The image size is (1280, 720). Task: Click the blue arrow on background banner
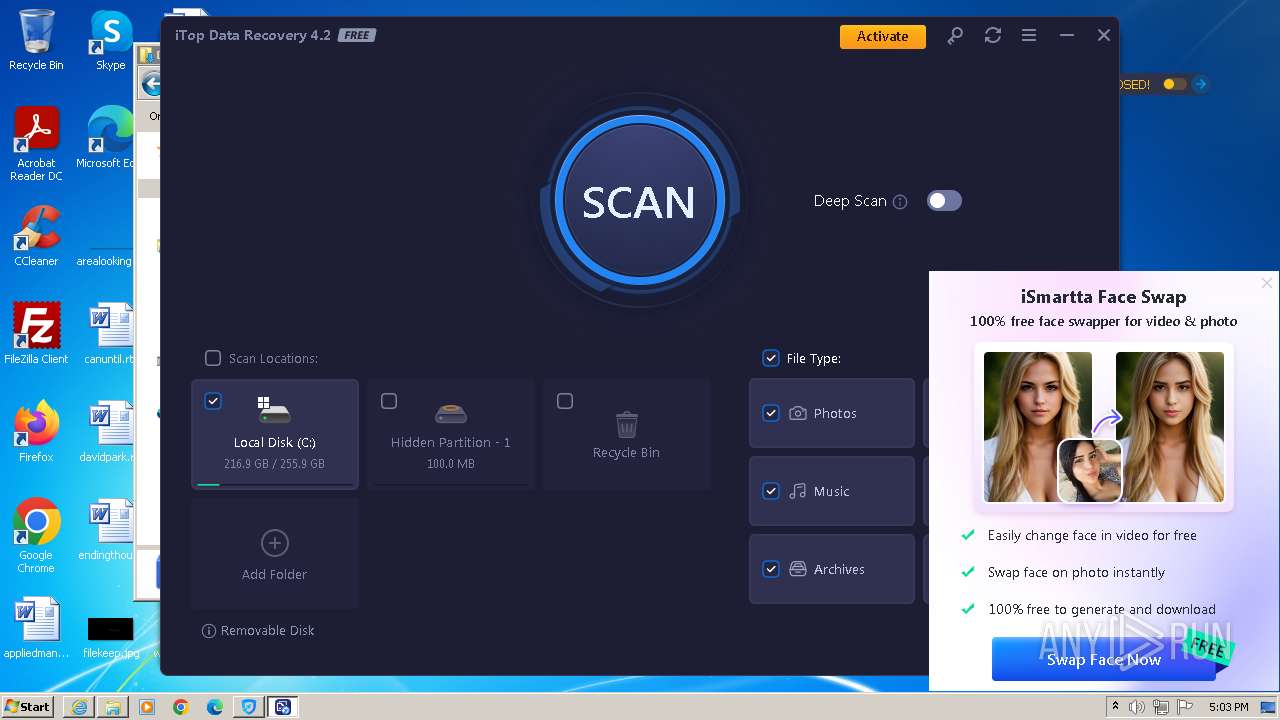point(1201,85)
